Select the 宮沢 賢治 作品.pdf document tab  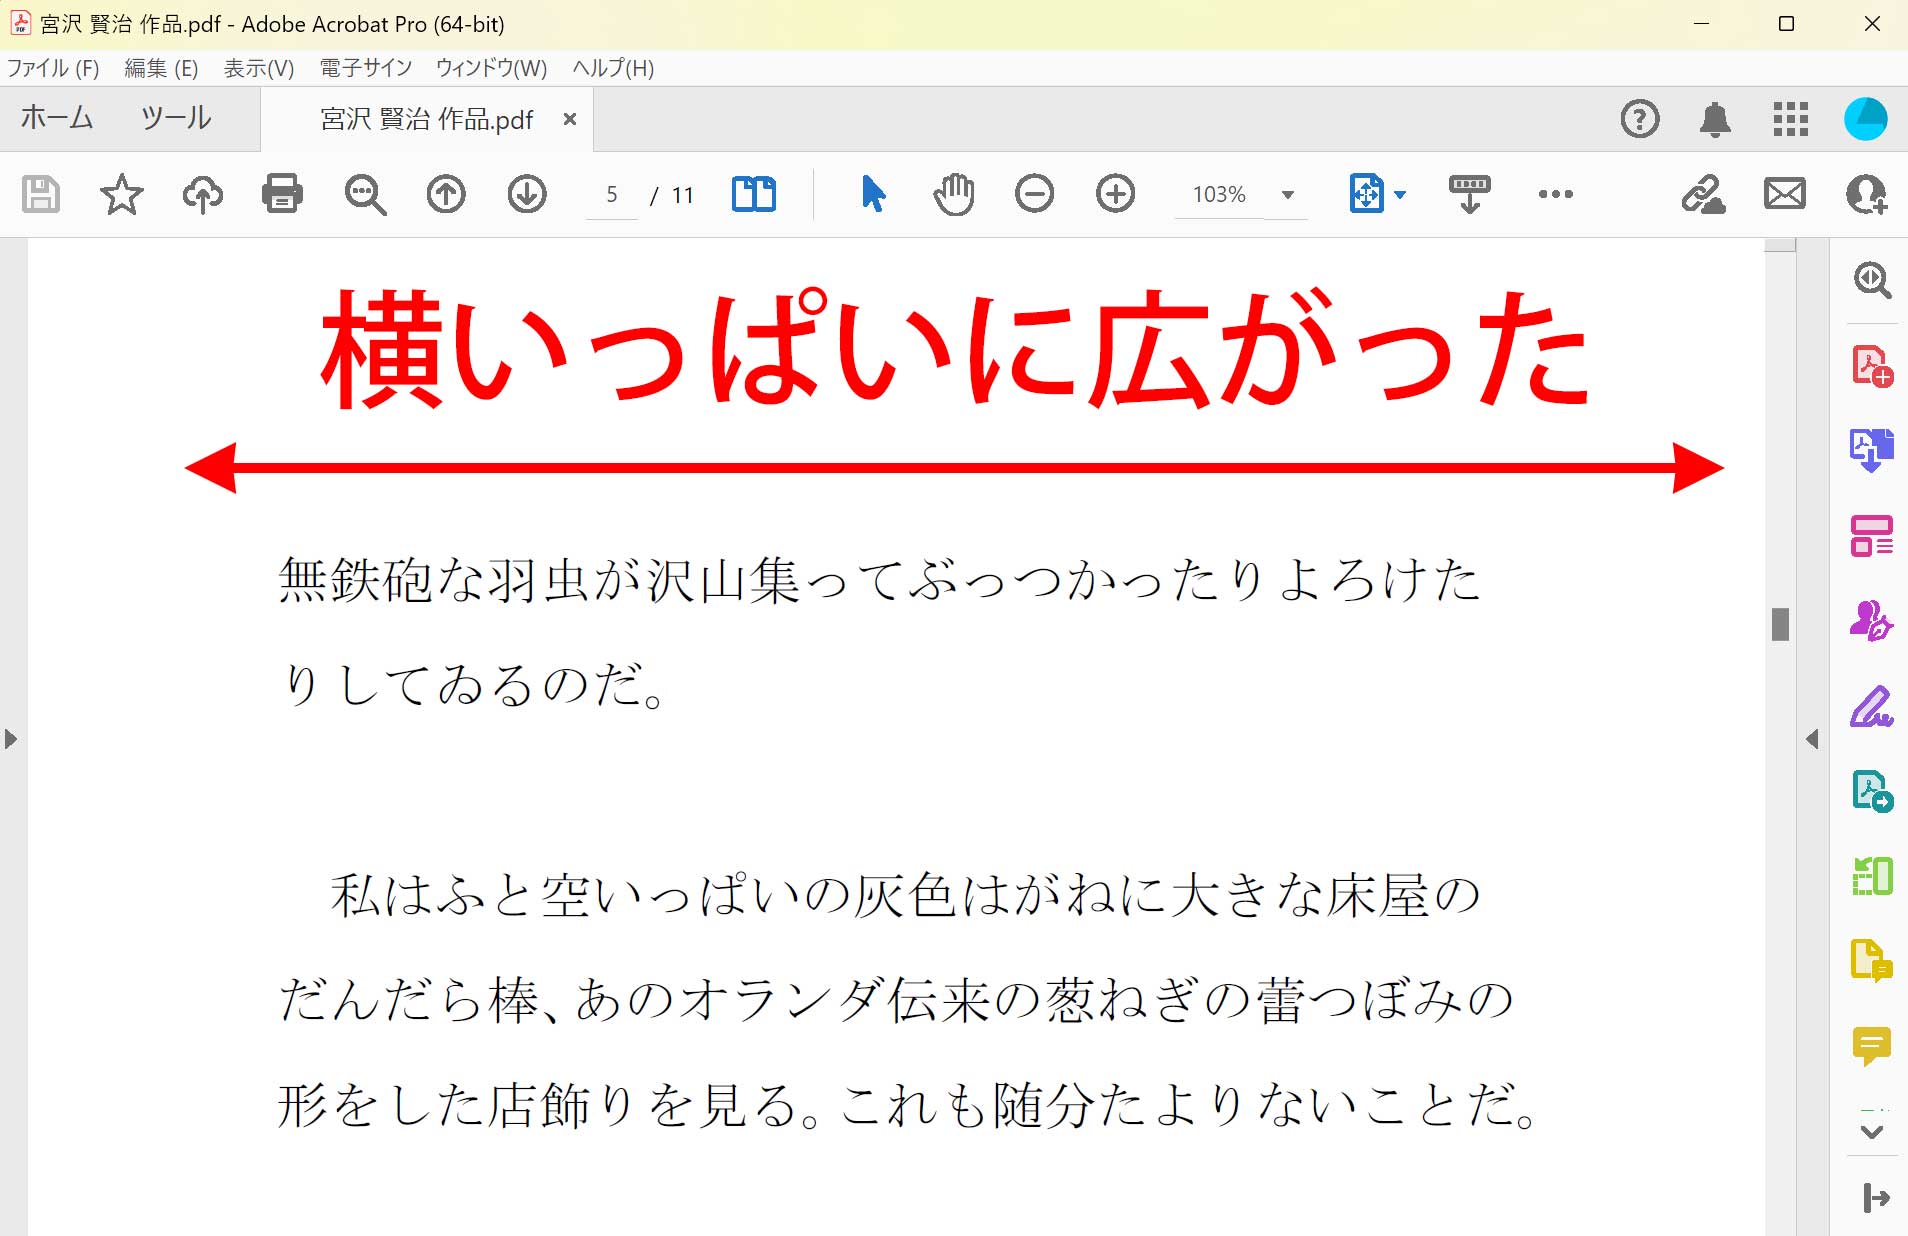click(x=427, y=119)
